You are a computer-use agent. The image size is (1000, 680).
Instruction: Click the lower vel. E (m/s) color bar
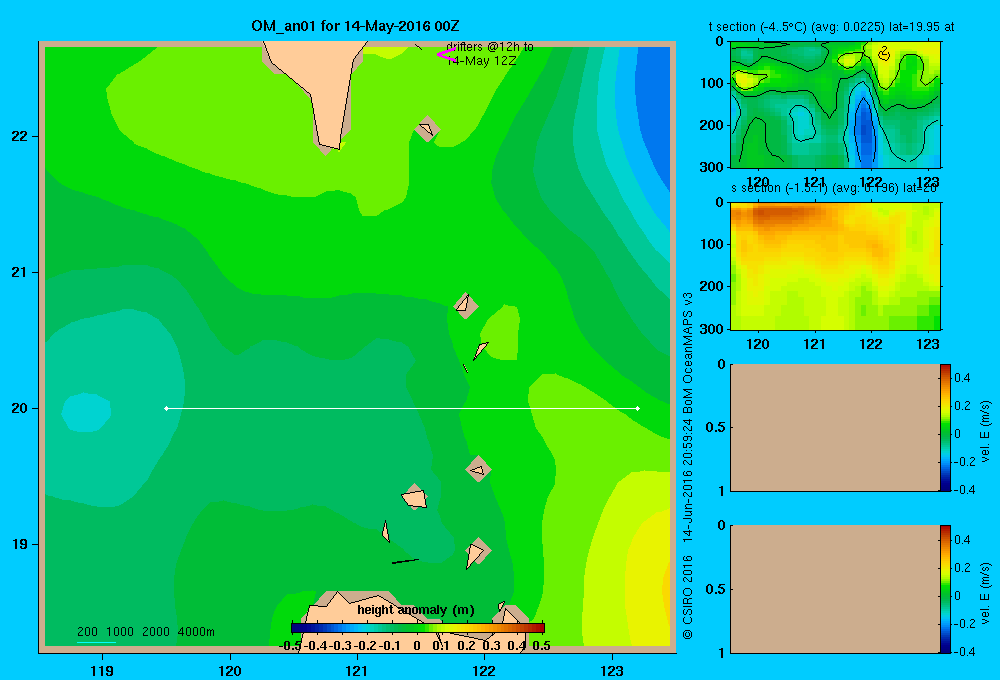click(x=945, y=589)
